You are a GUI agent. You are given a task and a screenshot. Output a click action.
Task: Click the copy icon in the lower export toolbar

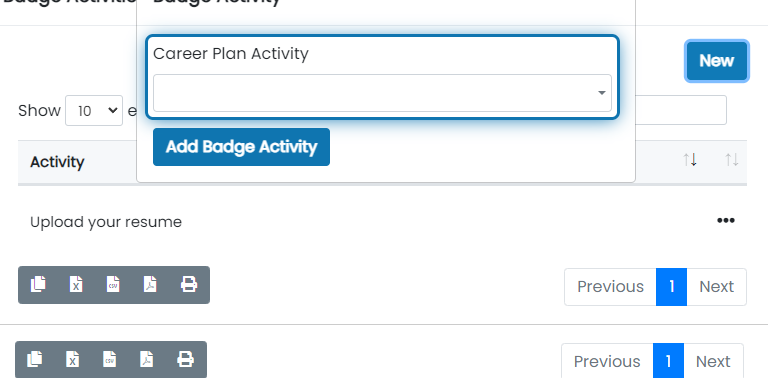[x=35, y=359]
